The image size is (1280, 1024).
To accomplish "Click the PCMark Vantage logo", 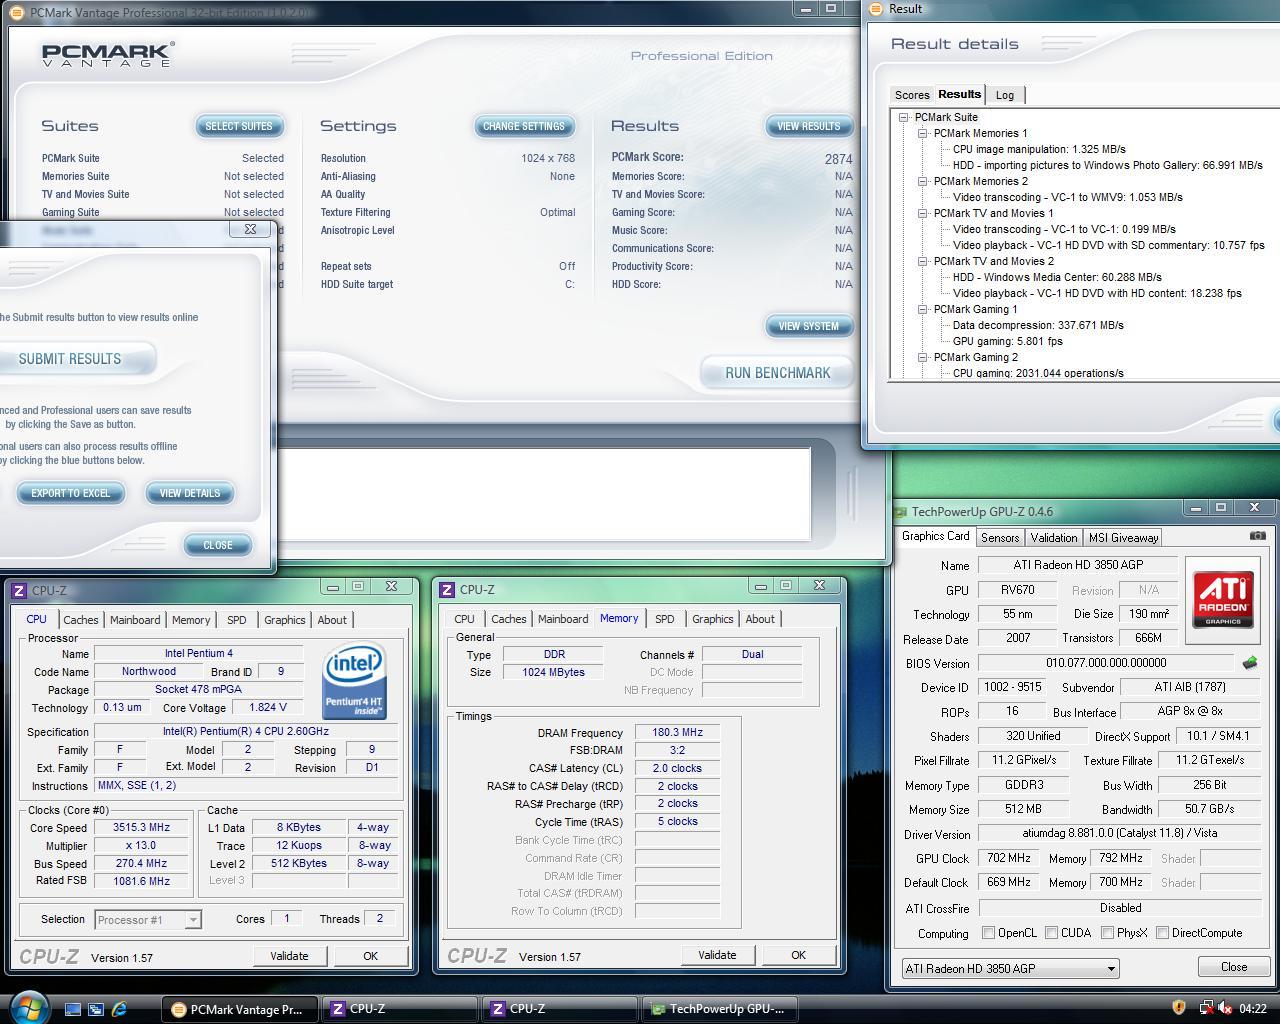I will 108,54.
